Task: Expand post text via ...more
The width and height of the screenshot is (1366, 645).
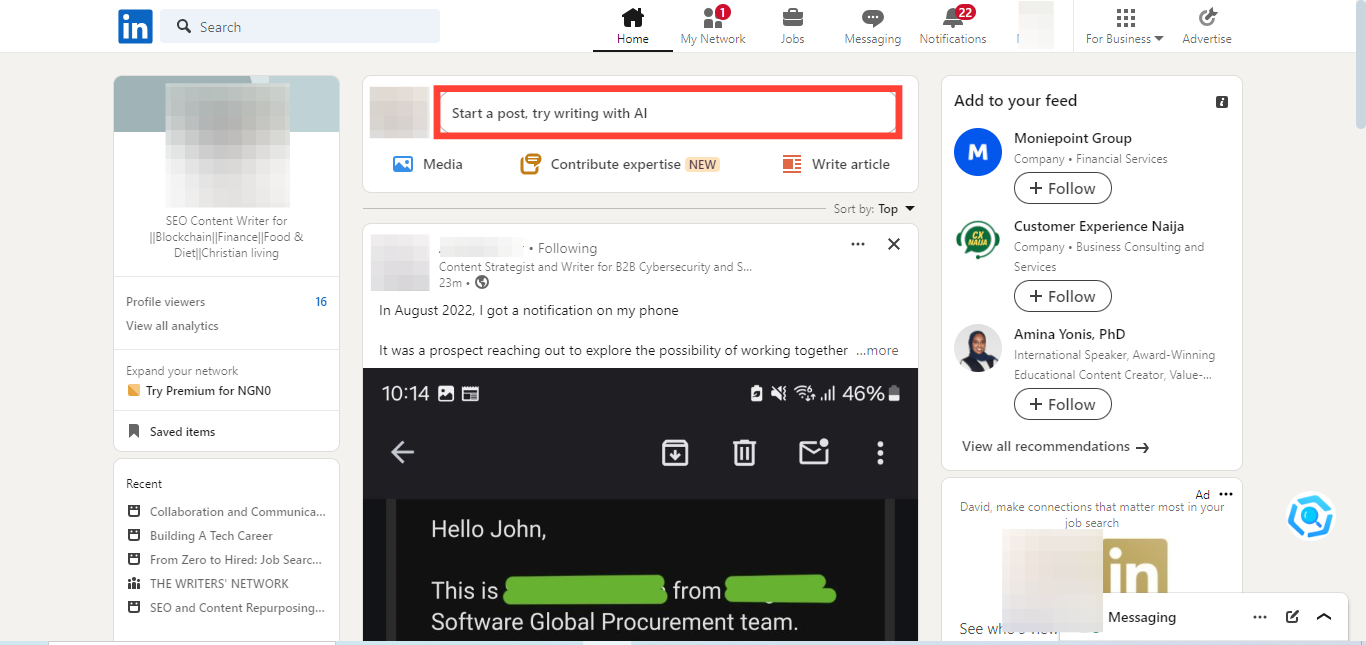Action: (877, 351)
